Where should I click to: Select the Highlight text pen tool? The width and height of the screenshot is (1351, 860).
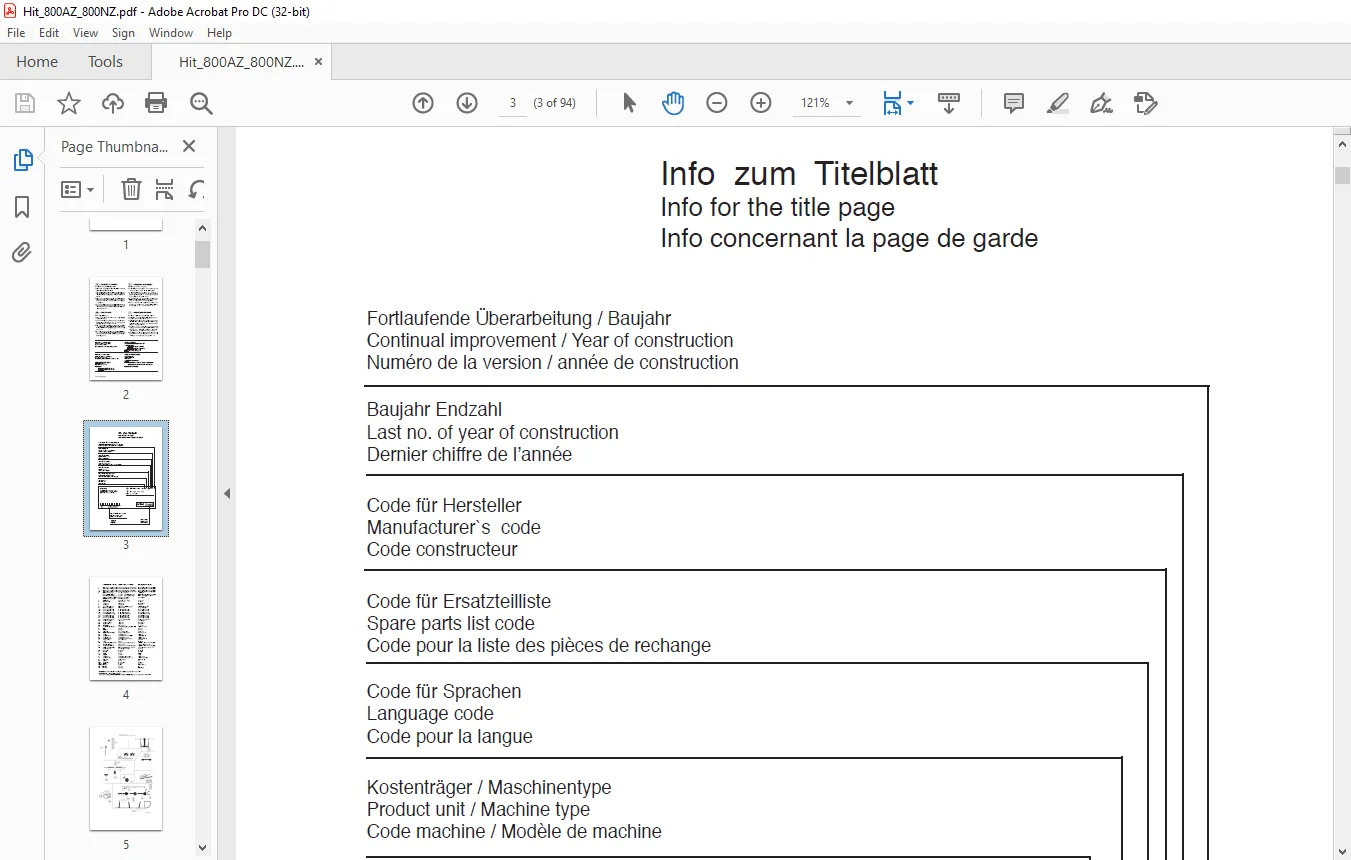tap(1058, 103)
